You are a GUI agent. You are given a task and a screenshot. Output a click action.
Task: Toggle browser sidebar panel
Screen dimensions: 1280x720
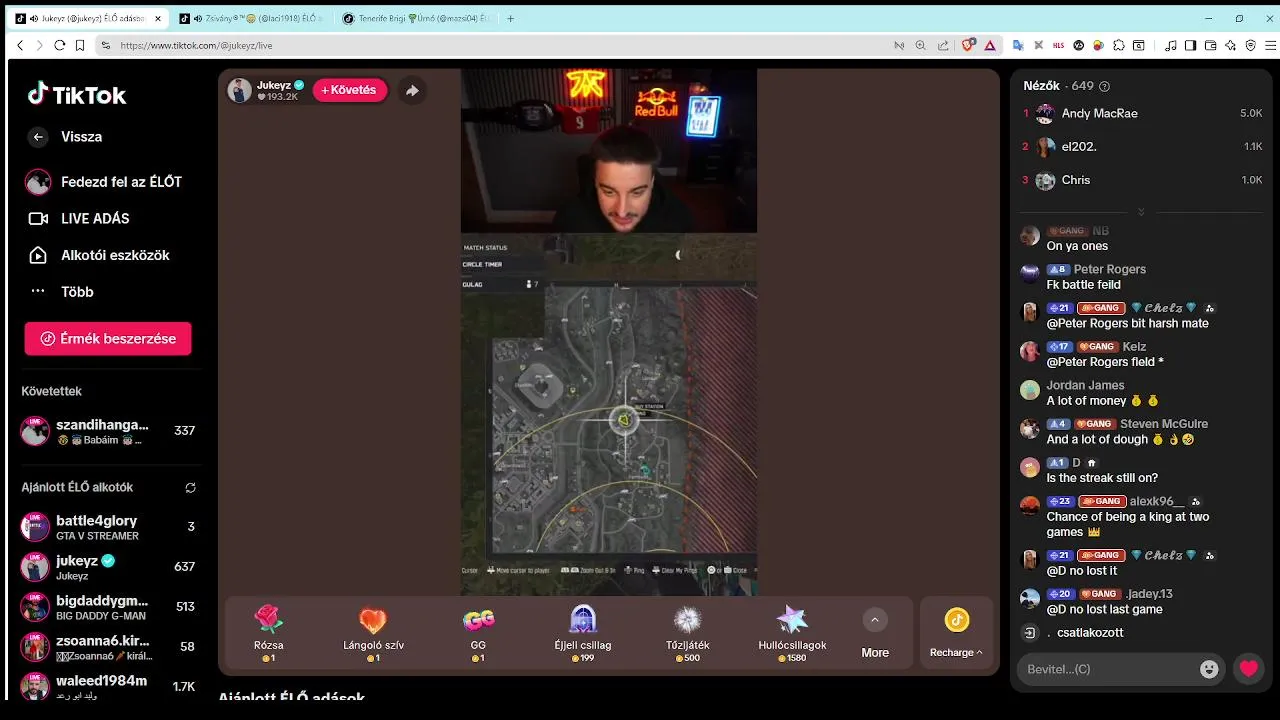tap(1190, 45)
